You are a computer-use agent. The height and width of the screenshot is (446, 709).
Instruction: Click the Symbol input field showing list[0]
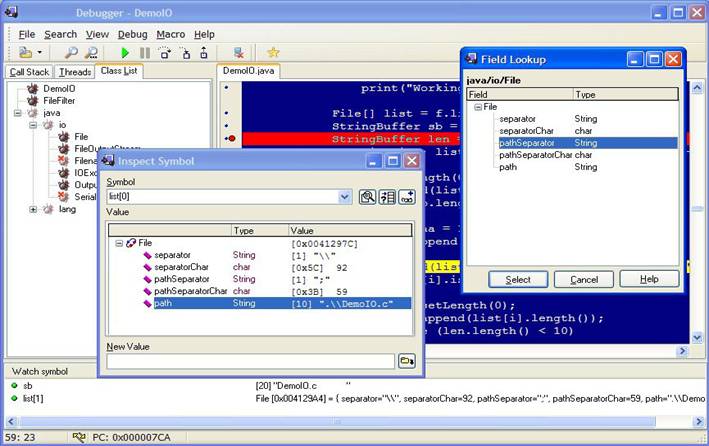pos(223,197)
